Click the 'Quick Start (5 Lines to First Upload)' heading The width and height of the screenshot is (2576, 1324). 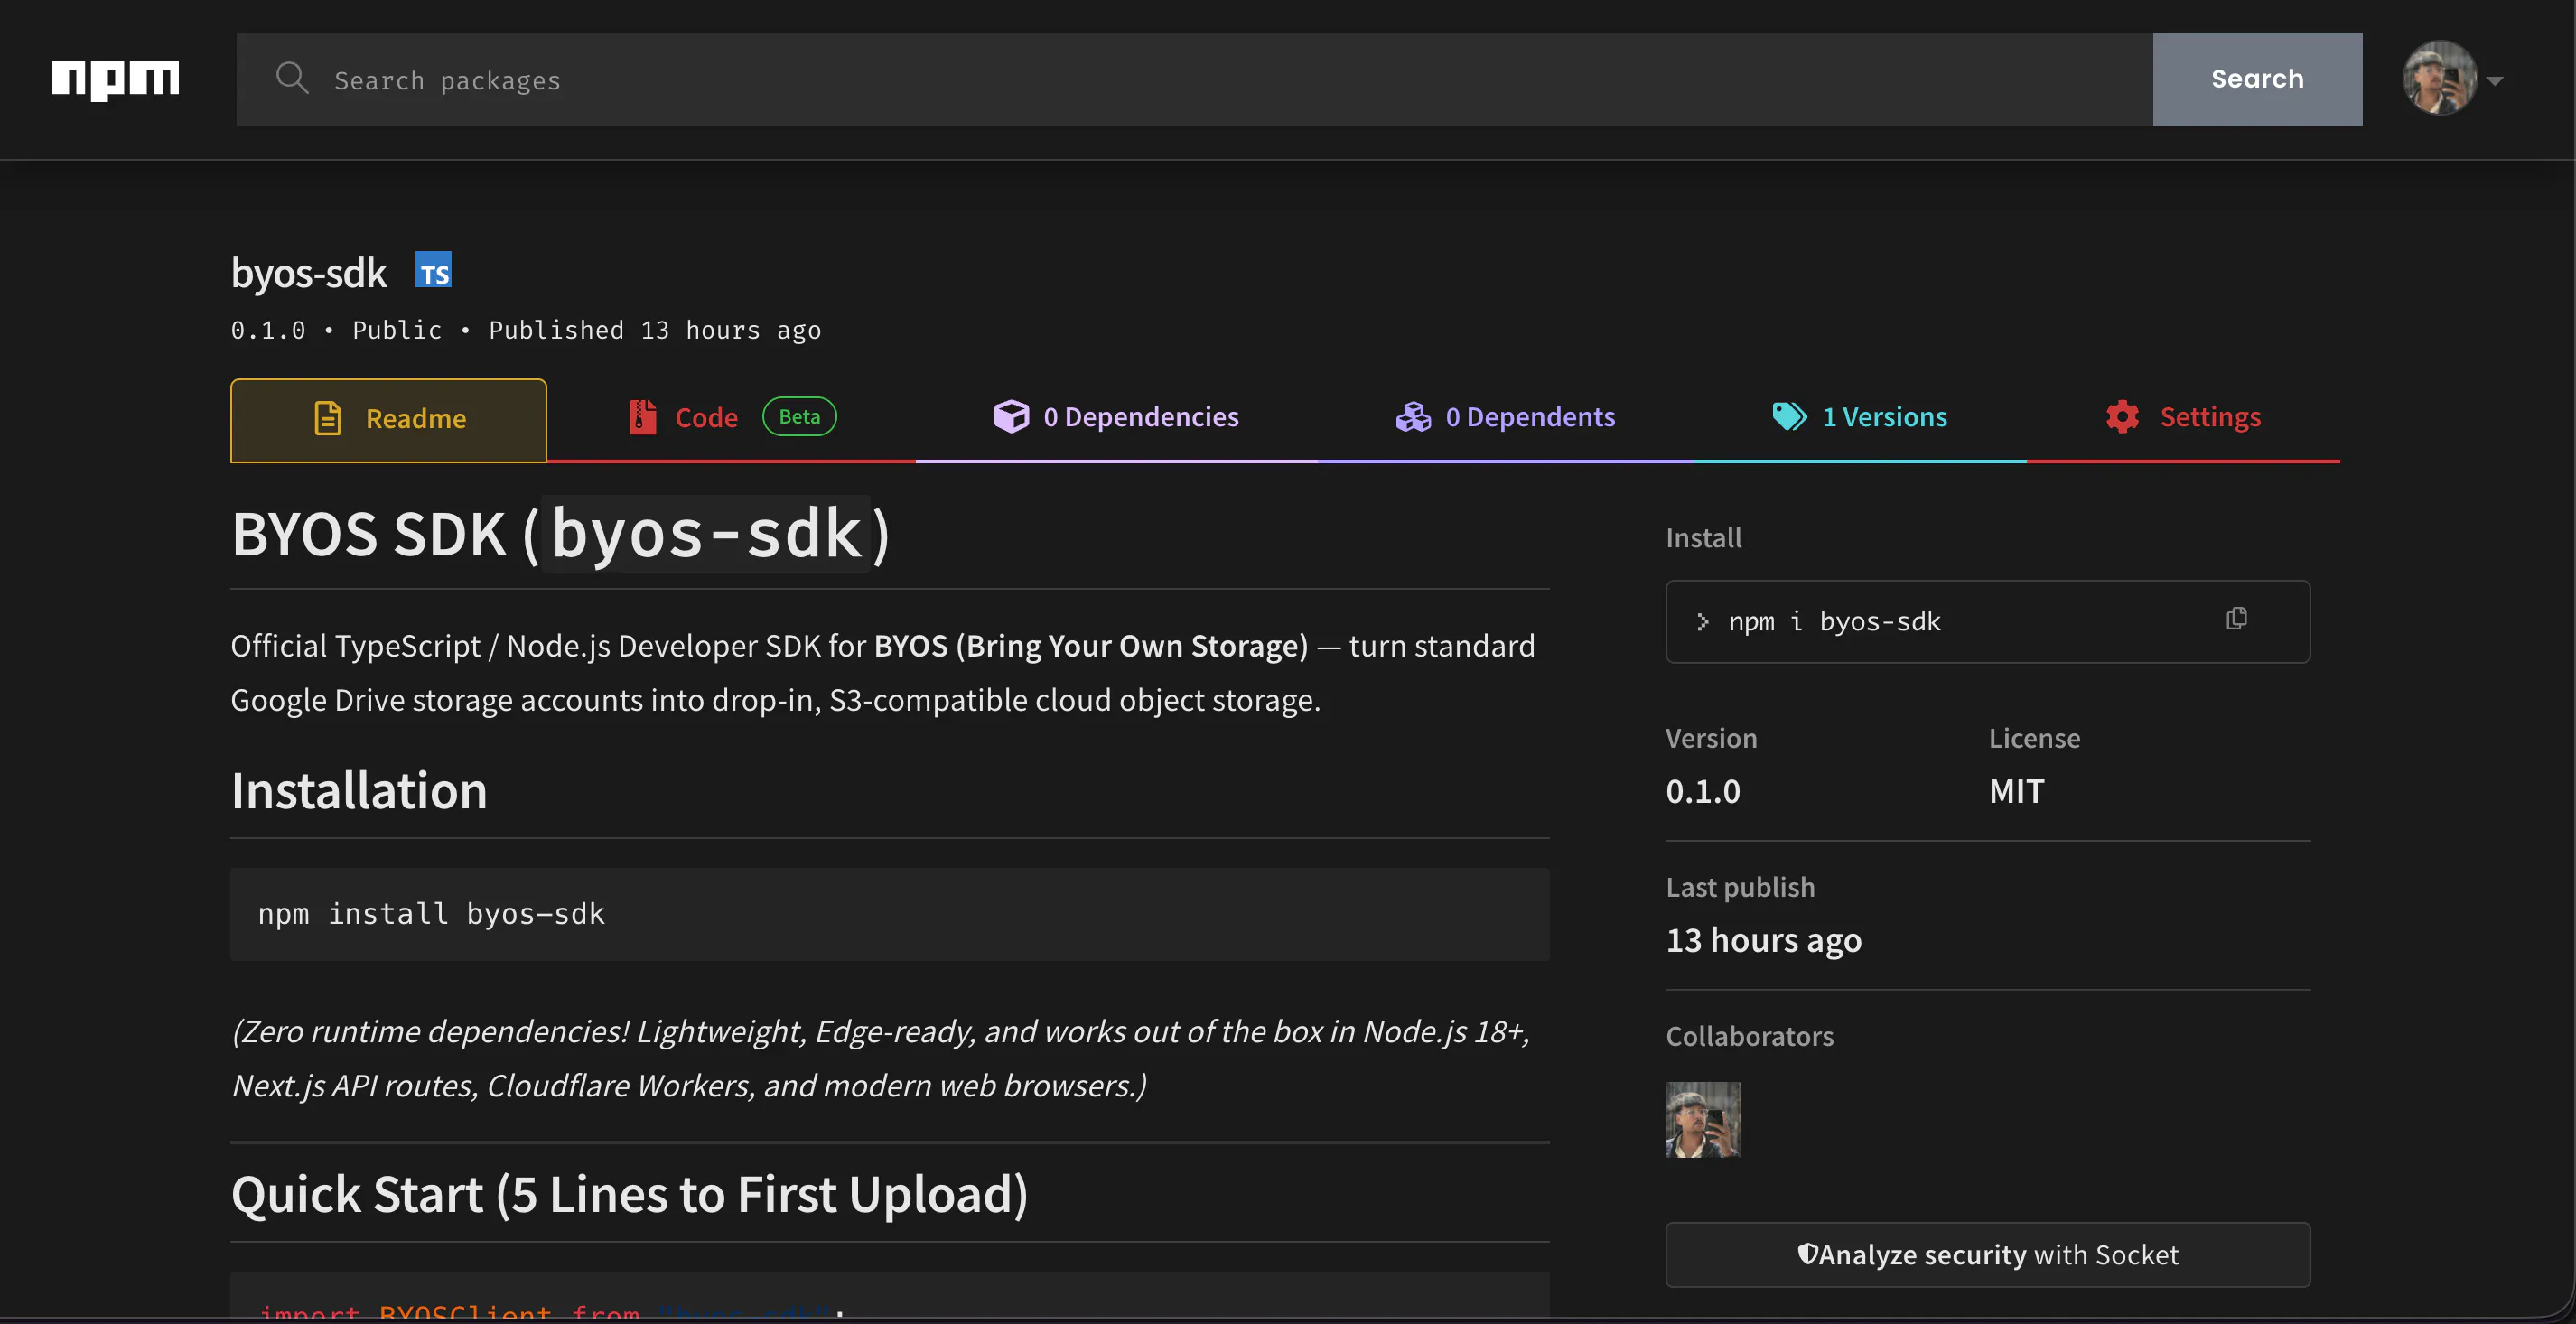click(x=629, y=1194)
